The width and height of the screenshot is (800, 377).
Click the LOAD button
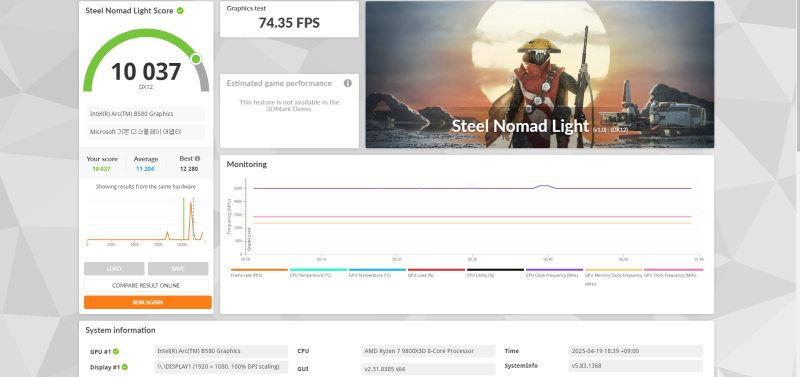(x=114, y=269)
